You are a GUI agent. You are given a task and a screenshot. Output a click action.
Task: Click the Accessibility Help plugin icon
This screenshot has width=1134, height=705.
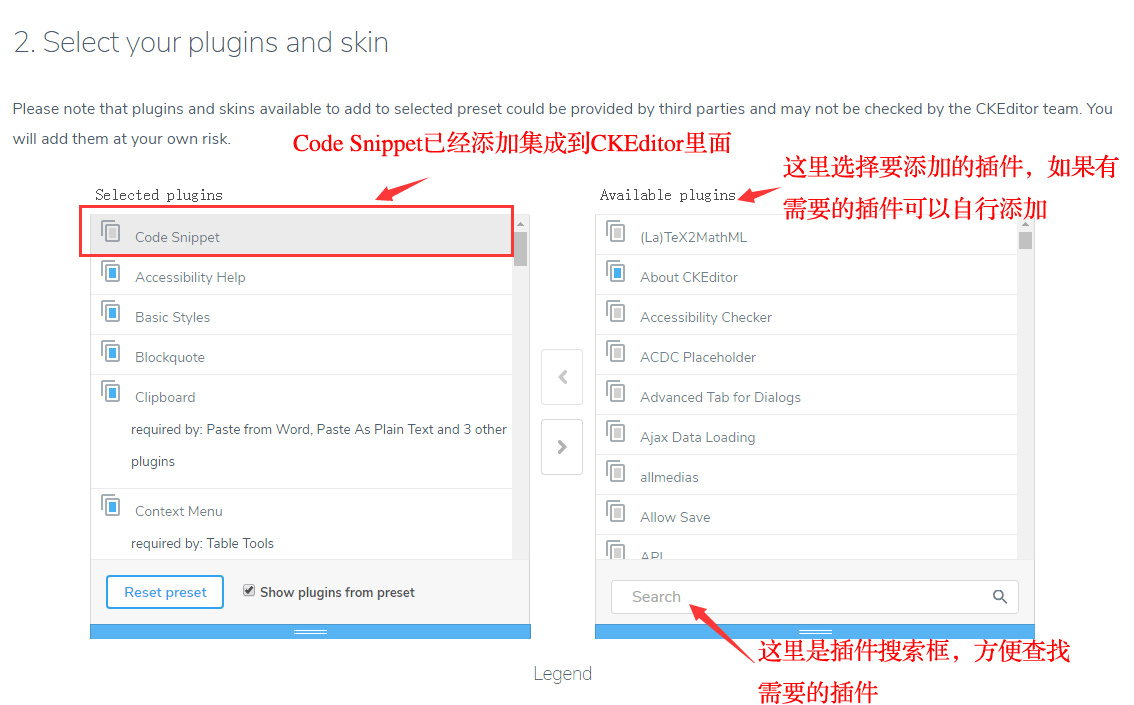click(111, 271)
